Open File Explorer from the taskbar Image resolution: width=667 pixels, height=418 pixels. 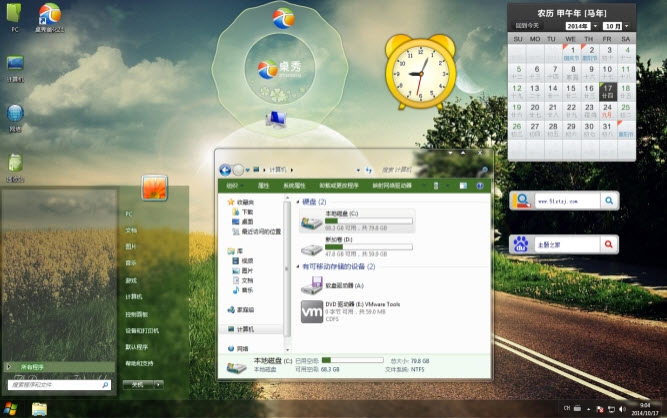[x=39, y=408]
